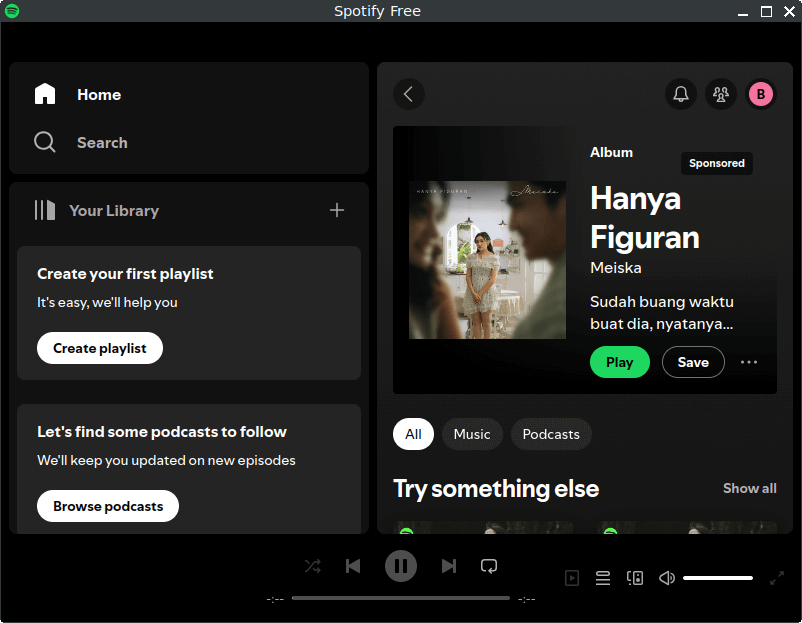This screenshot has width=802, height=623.
Task: Click the Spotify logo in the title bar
Action: tap(12, 11)
